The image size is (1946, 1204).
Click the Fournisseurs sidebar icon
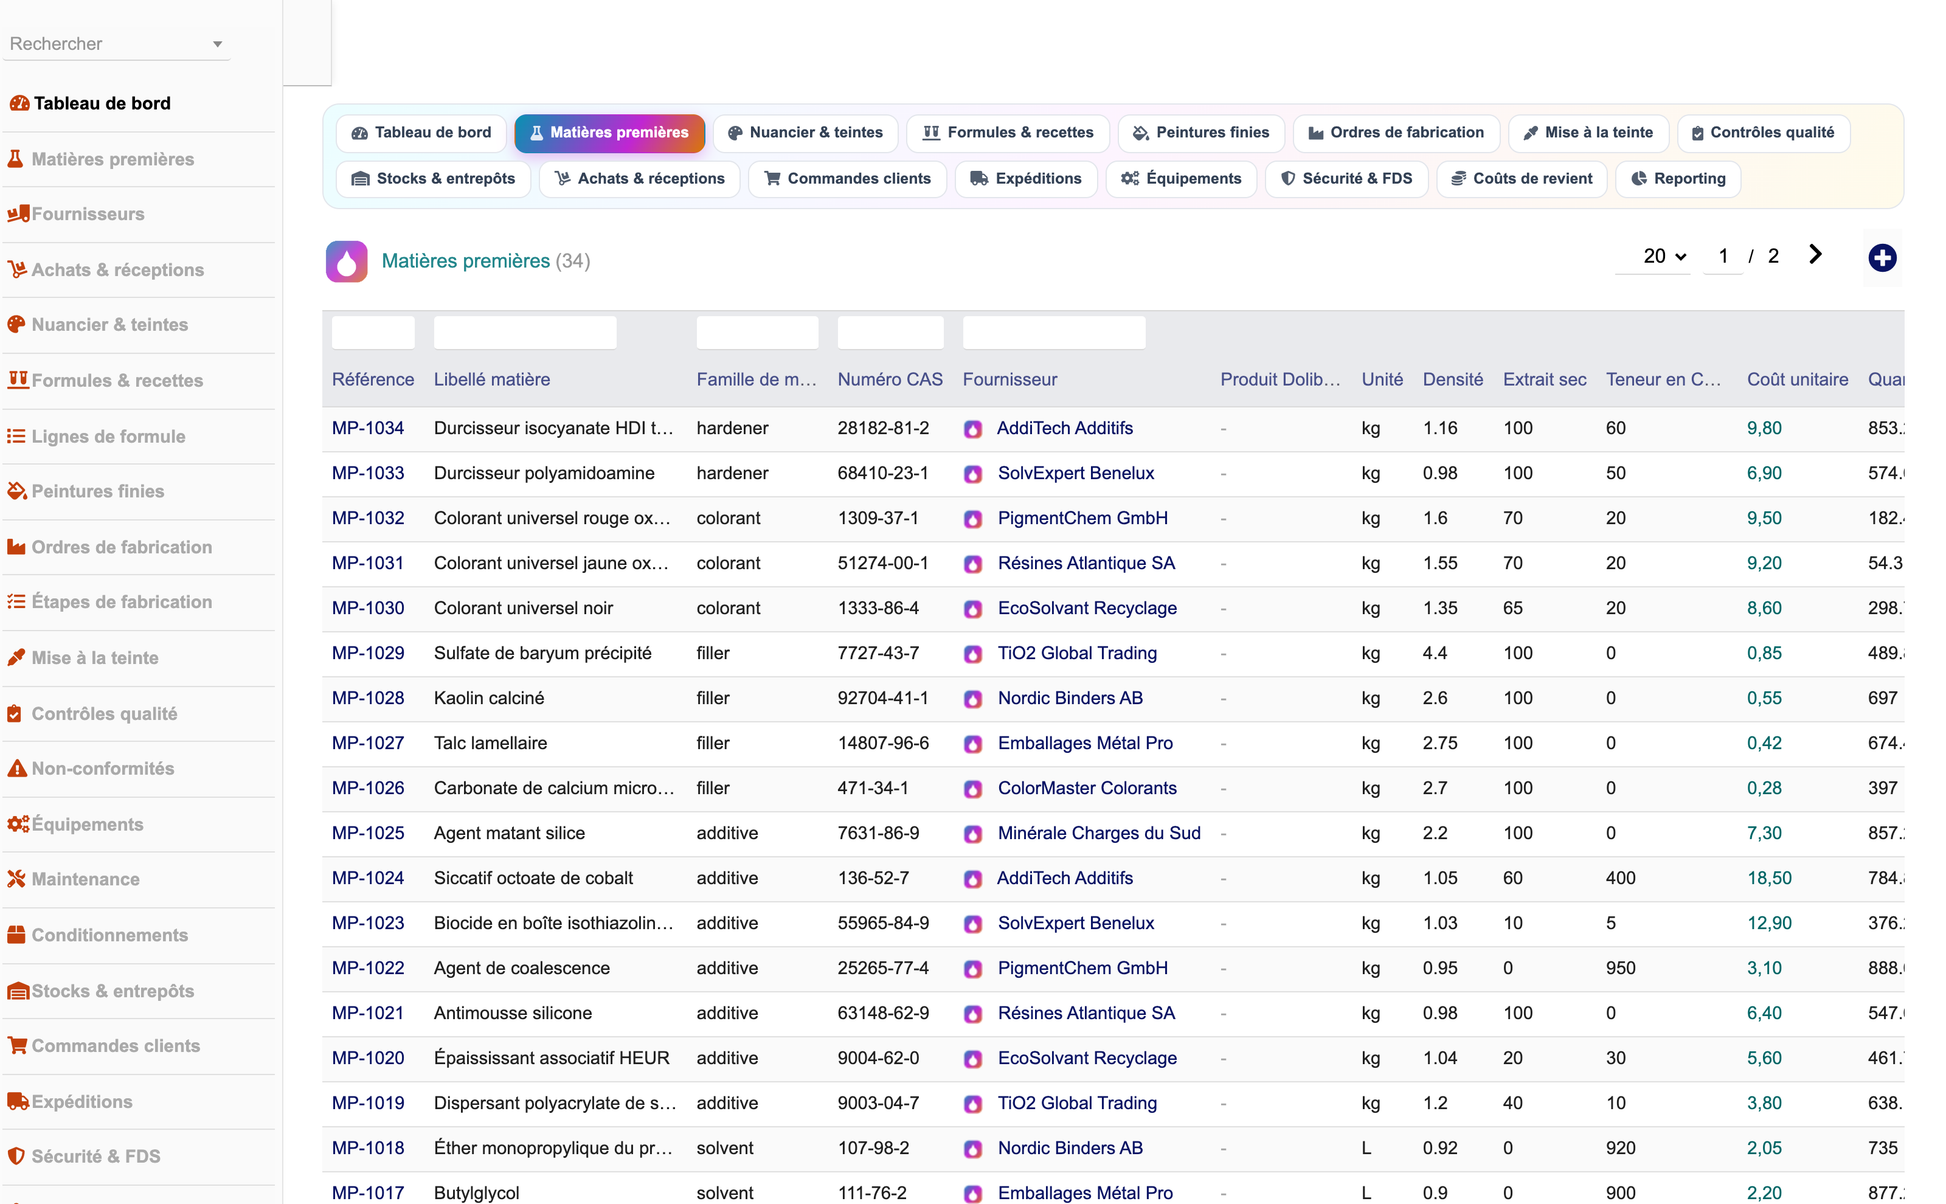(18, 214)
